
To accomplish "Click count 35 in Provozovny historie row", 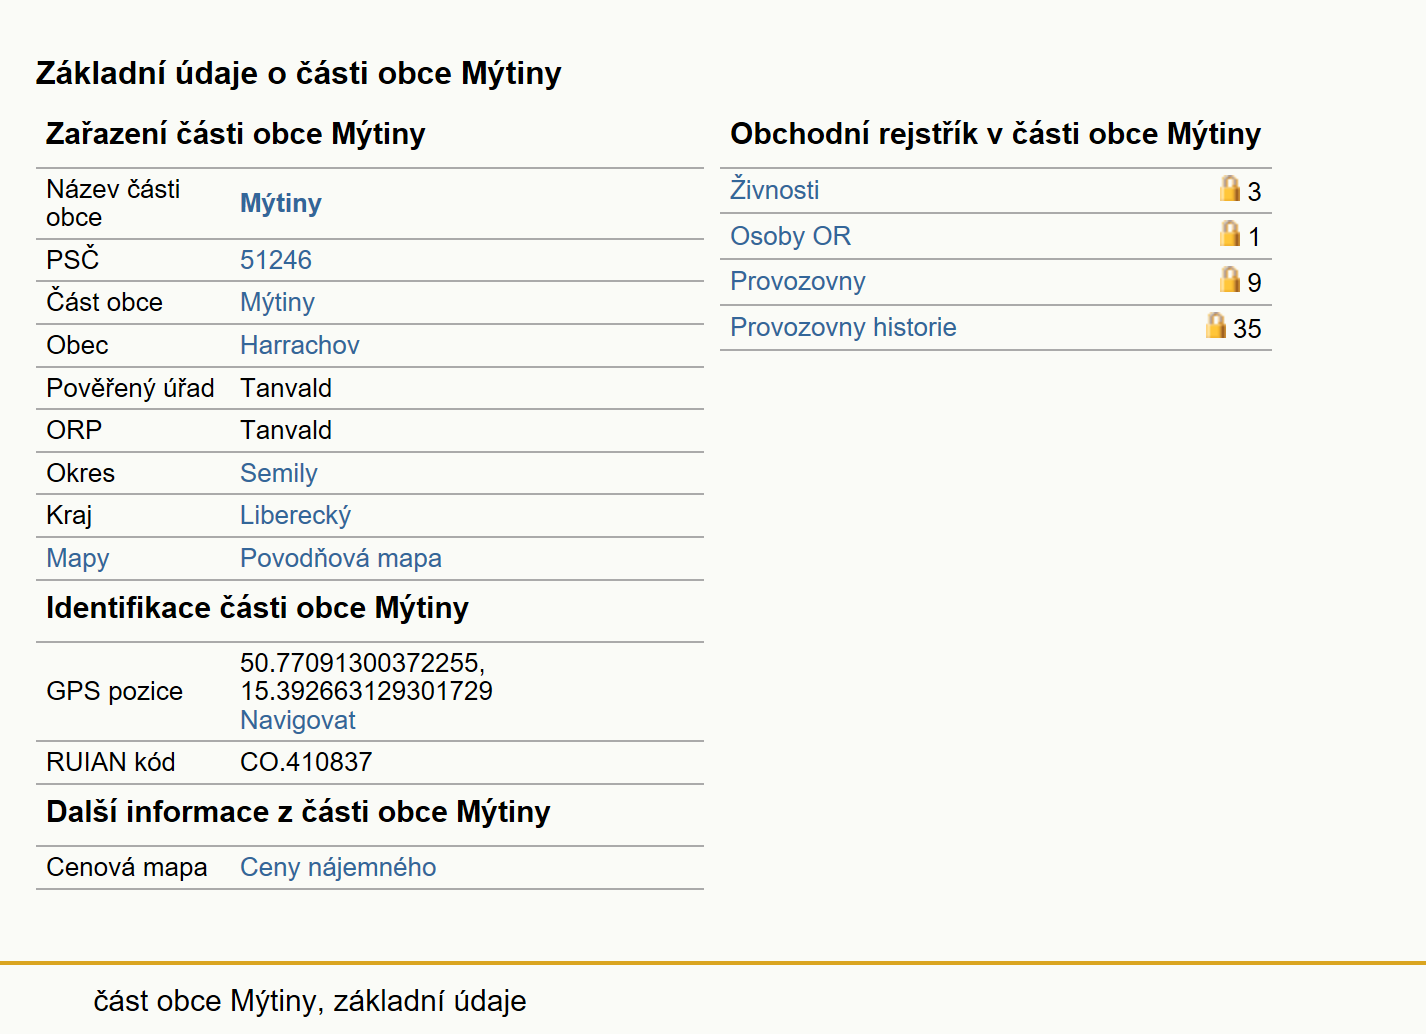I will pyautogui.click(x=1247, y=328).
